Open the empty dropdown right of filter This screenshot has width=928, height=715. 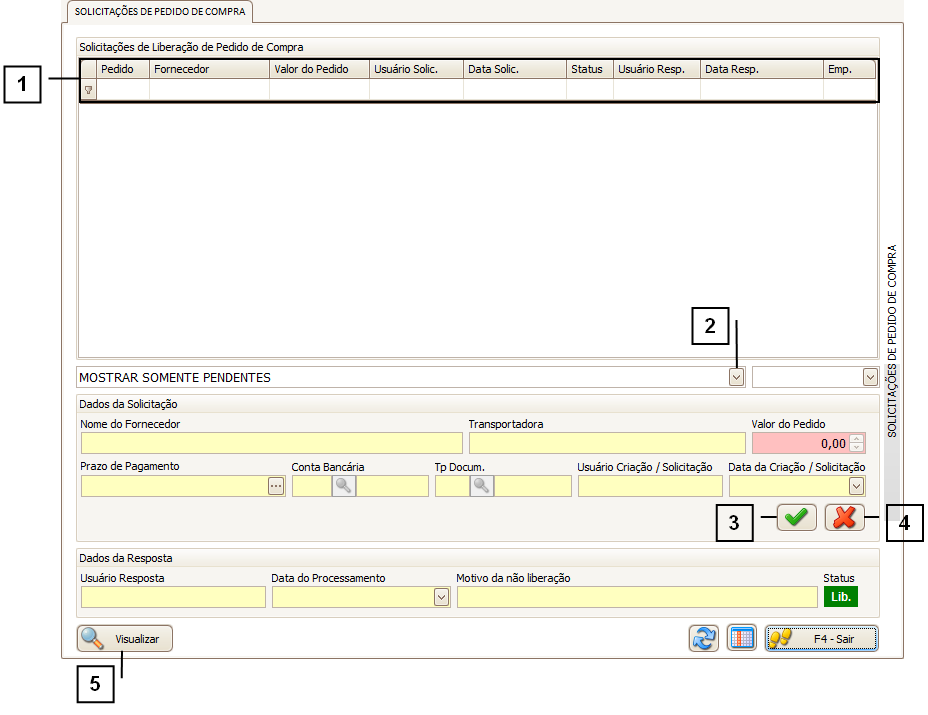coord(869,377)
